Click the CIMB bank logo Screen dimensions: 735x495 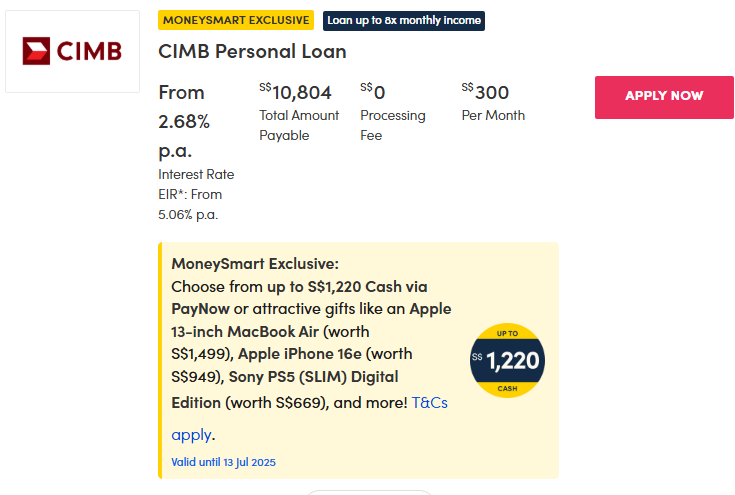point(72,51)
